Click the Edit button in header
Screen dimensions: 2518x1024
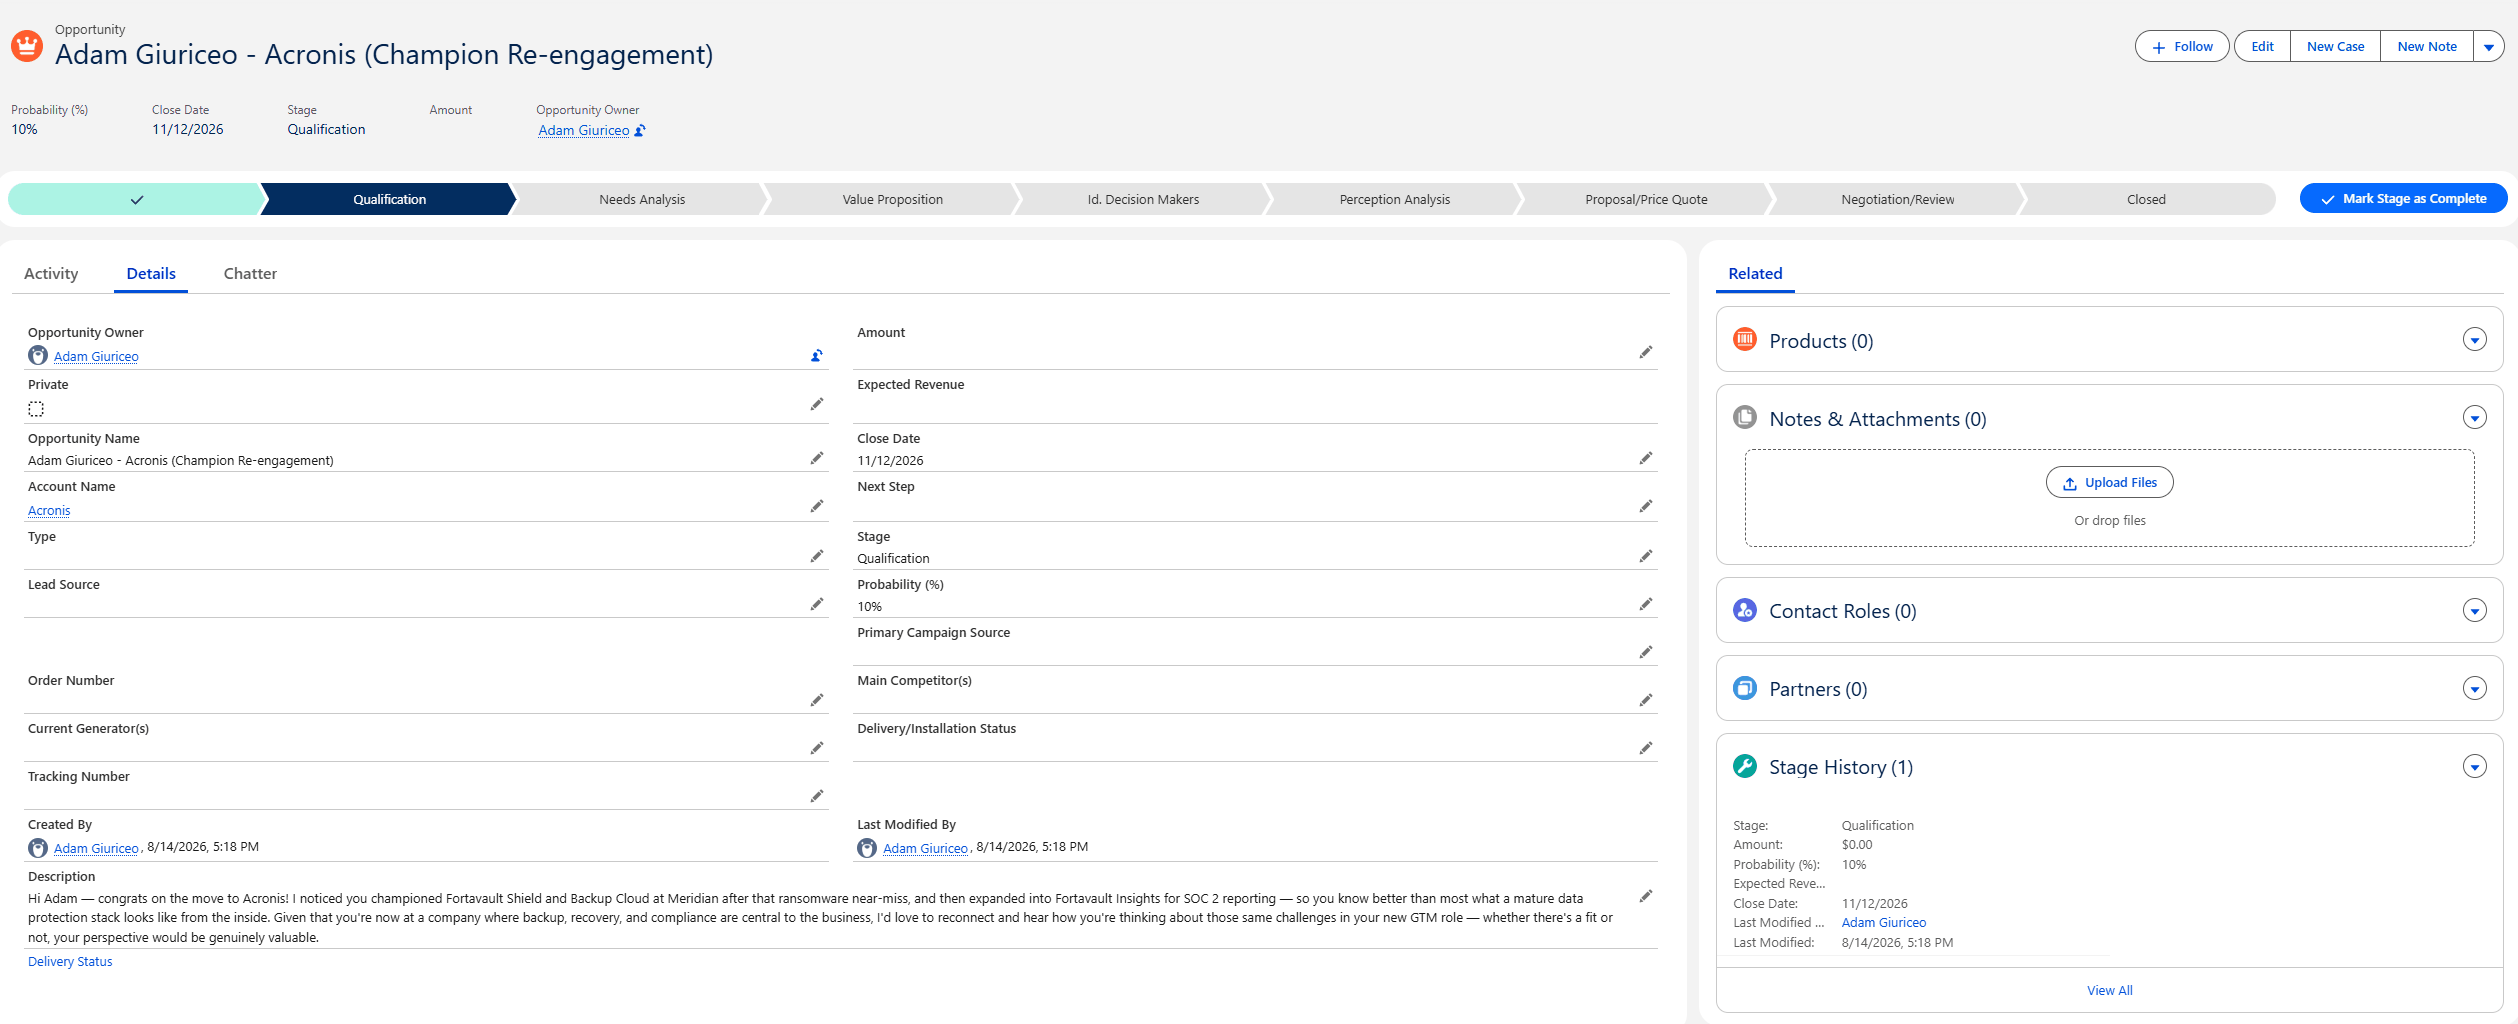tap(2262, 47)
